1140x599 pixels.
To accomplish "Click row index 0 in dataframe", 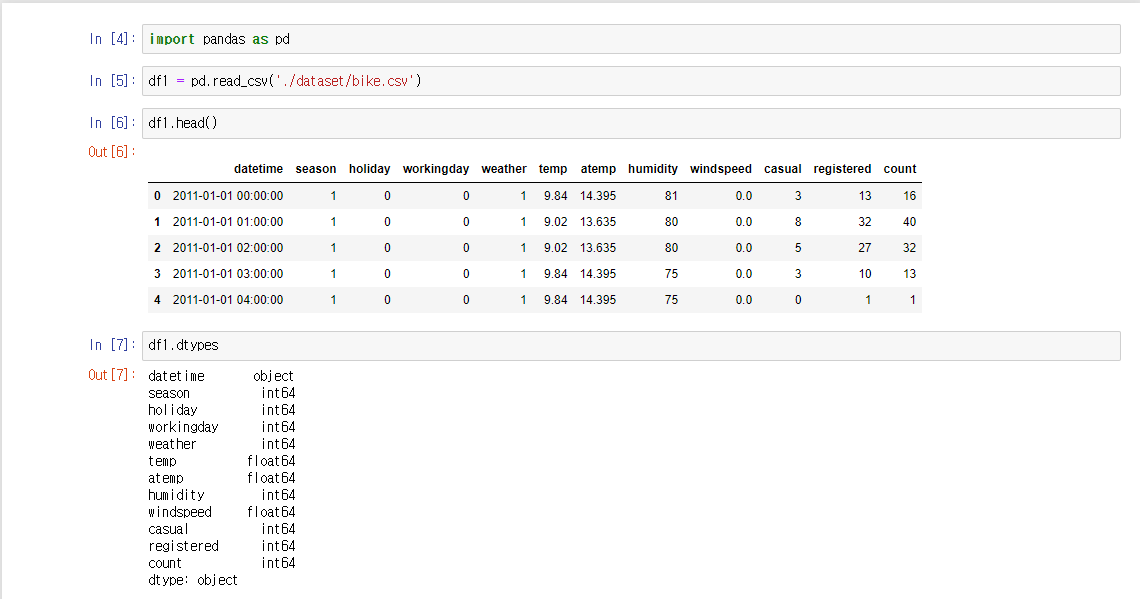I will pos(157,196).
